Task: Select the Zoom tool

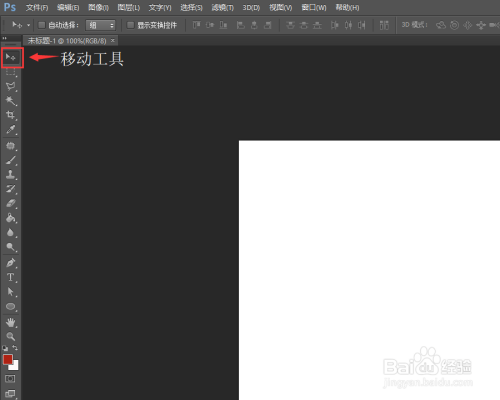Action: point(11,336)
